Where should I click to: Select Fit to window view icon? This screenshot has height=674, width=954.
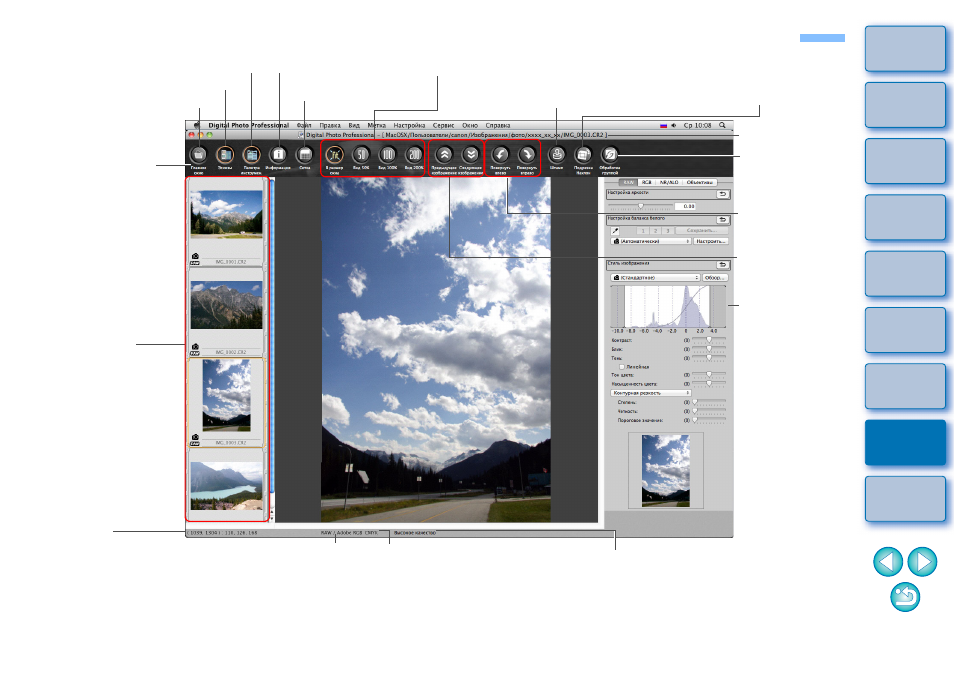tap(335, 155)
